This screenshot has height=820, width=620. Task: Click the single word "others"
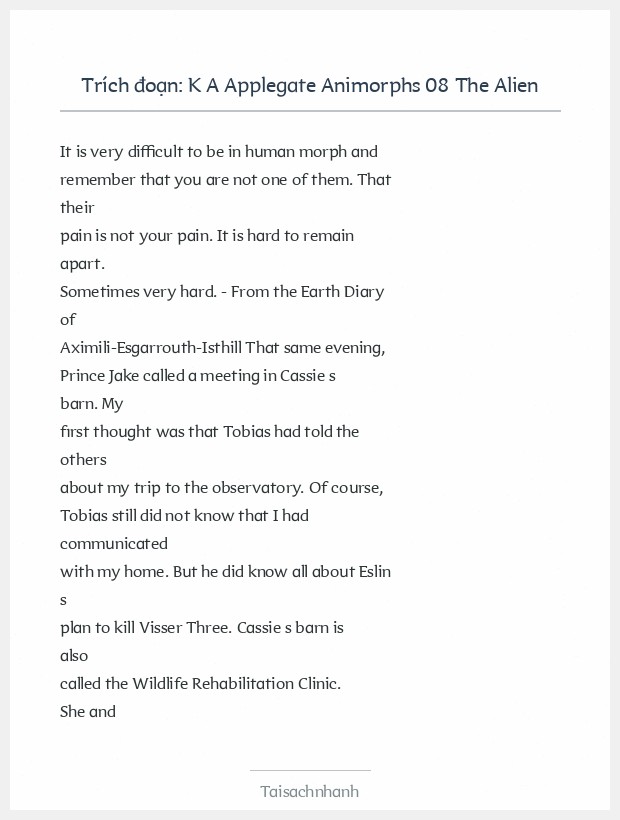coord(83,460)
